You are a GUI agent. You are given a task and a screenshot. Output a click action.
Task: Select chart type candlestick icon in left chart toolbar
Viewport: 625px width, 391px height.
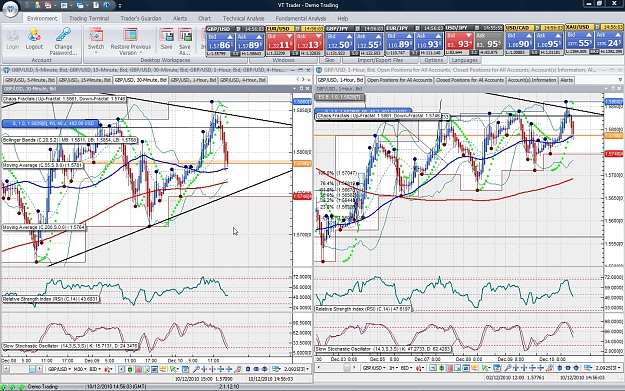click(108, 369)
